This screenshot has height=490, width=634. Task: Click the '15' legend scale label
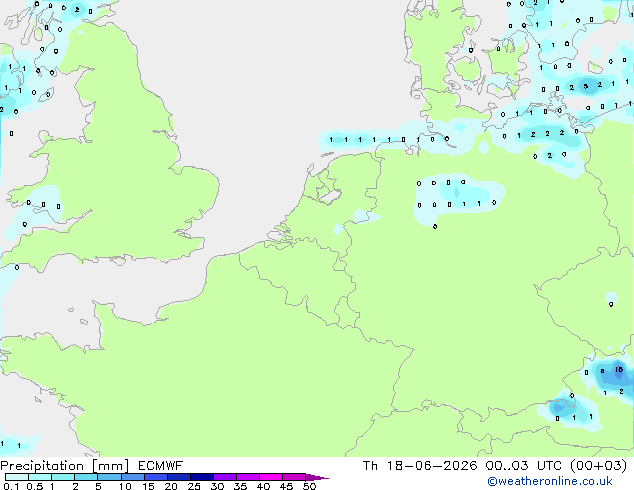click(148, 486)
